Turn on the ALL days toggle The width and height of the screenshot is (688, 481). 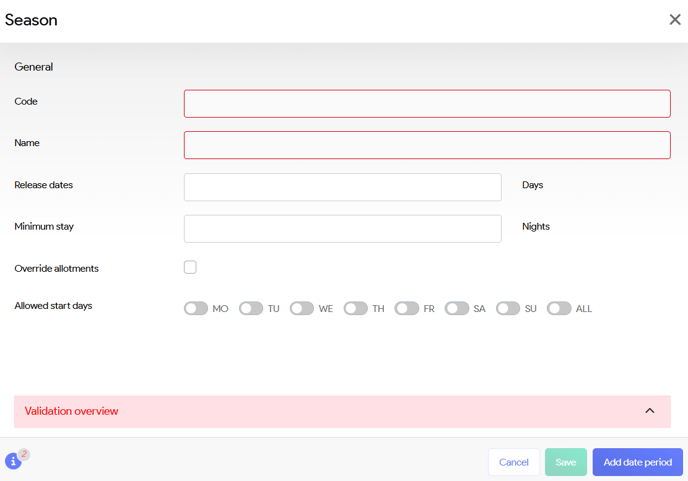pos(559,309)
